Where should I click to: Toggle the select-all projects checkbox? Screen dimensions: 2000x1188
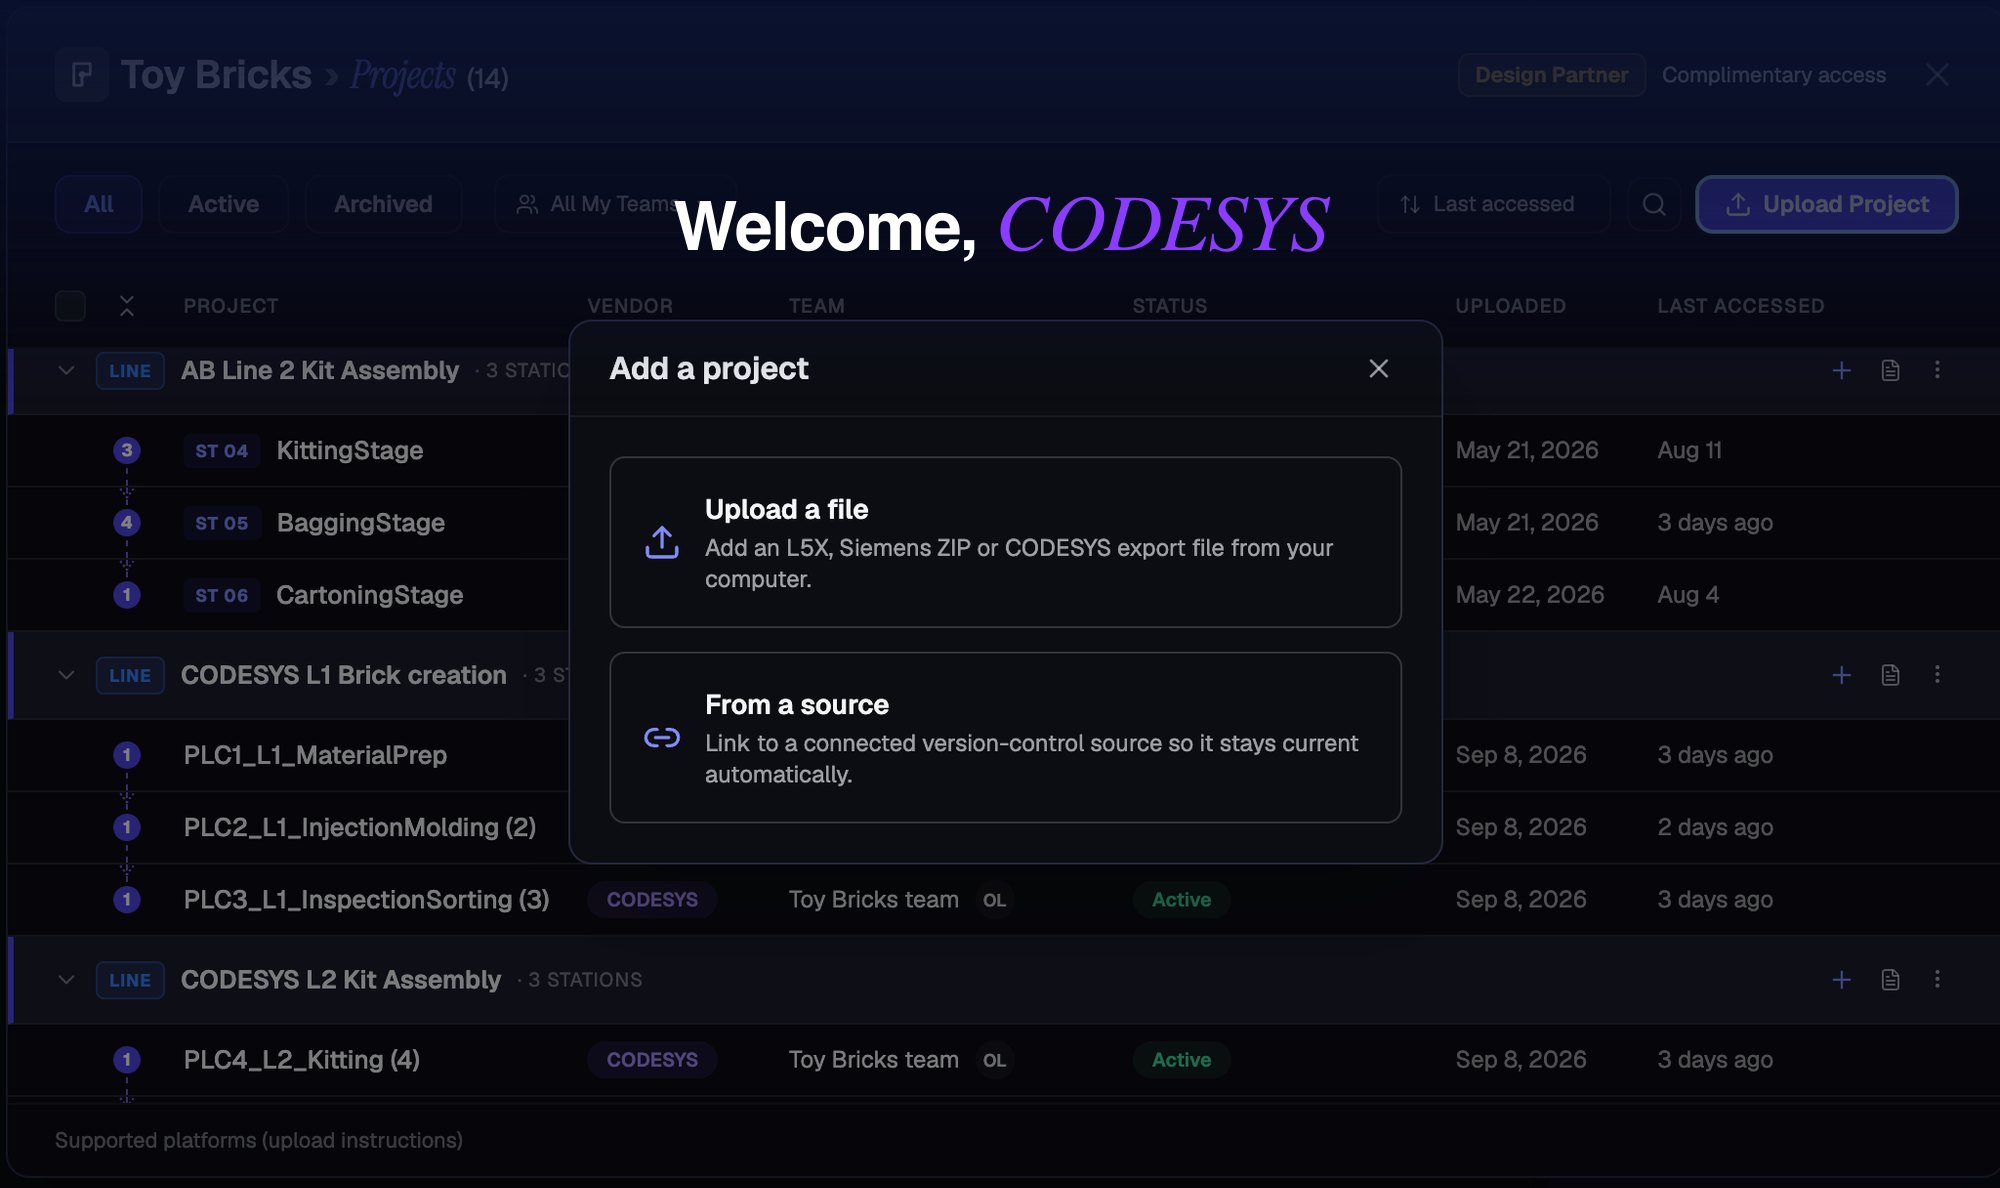[x=70, y=306]
